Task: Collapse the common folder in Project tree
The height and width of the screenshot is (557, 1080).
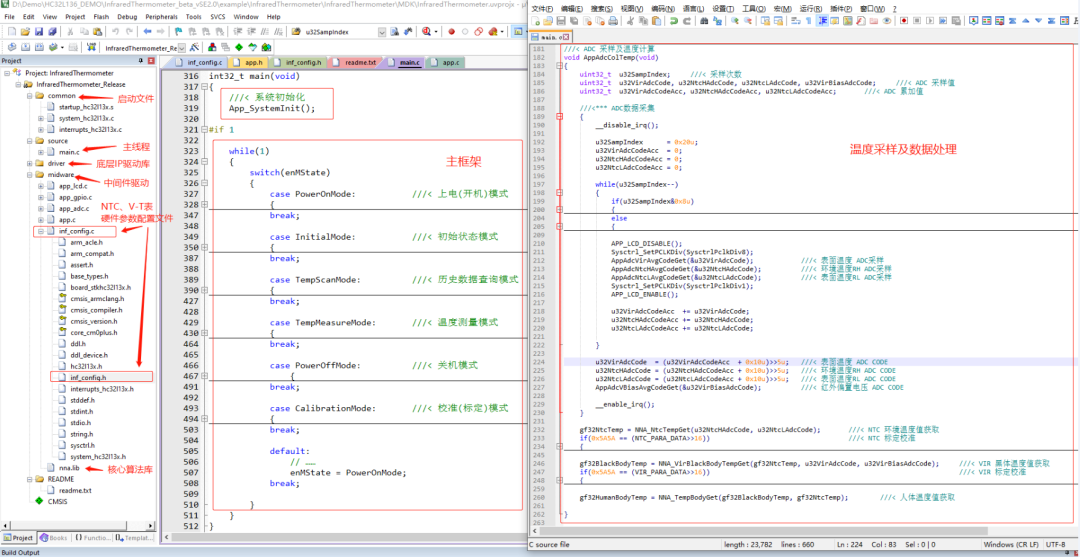Action: 30,96
